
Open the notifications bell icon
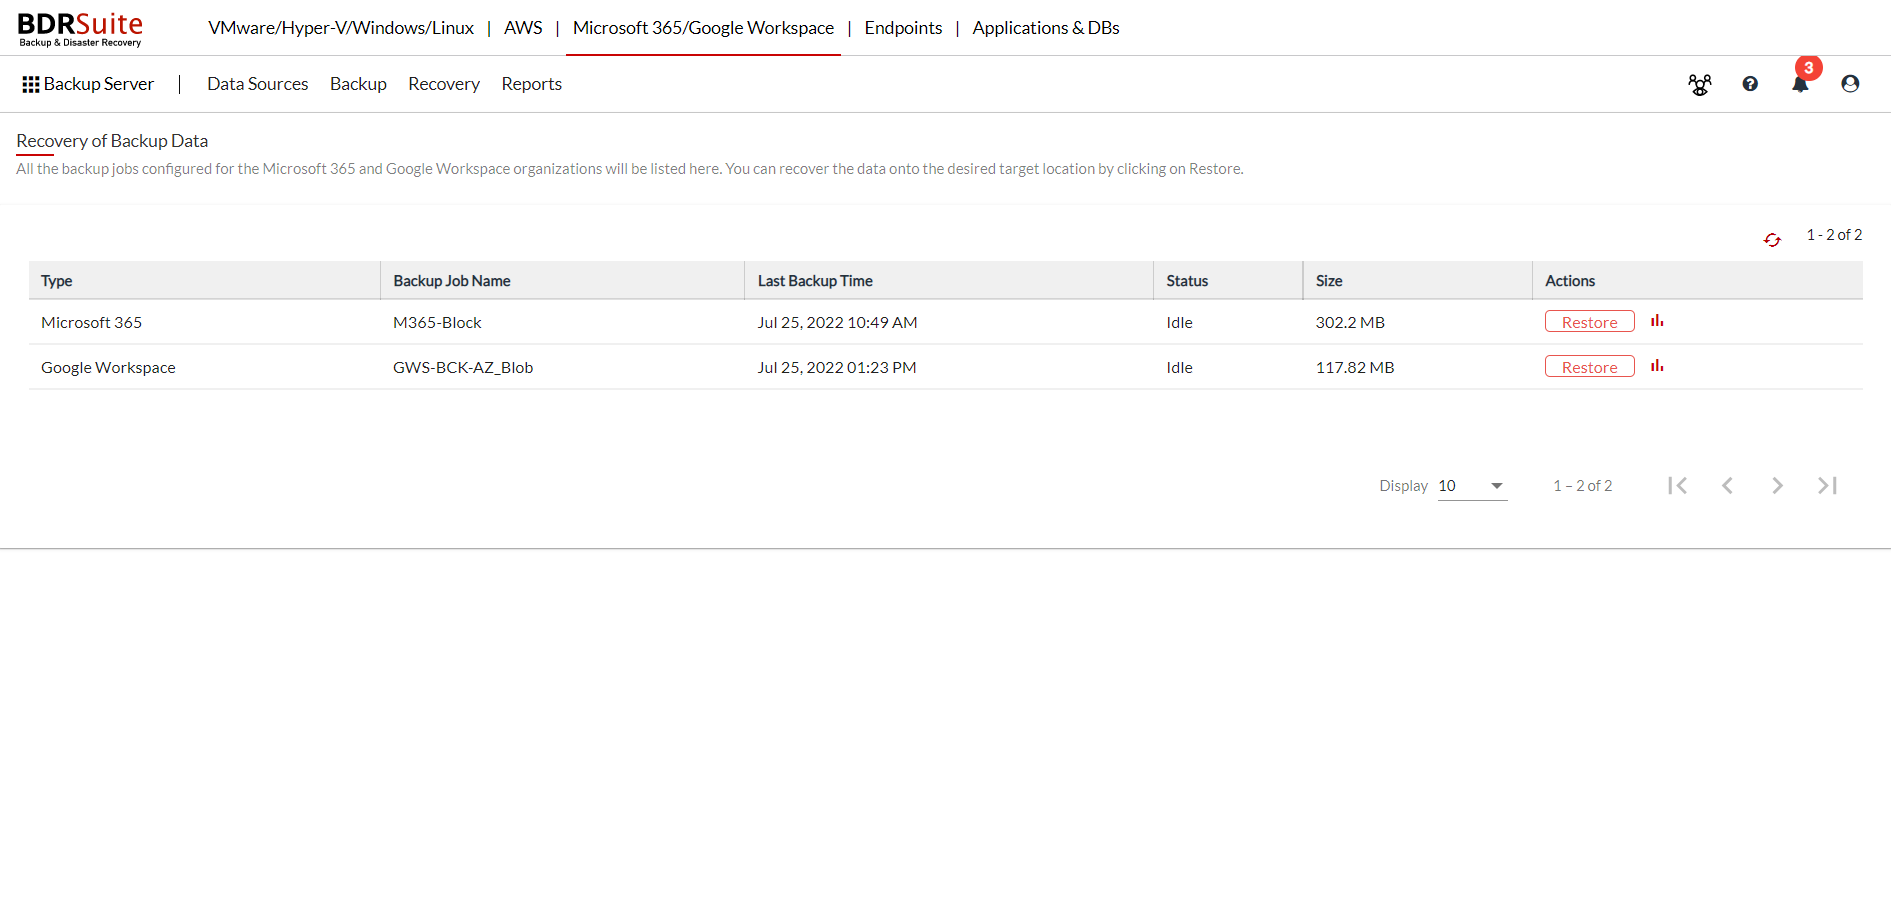pyautogui.click(x=1800, y=84)
